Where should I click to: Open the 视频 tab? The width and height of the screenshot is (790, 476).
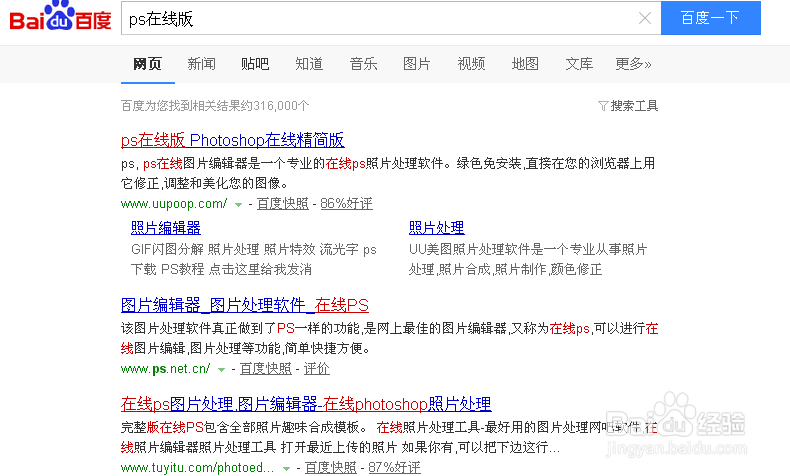click(471, 64)
